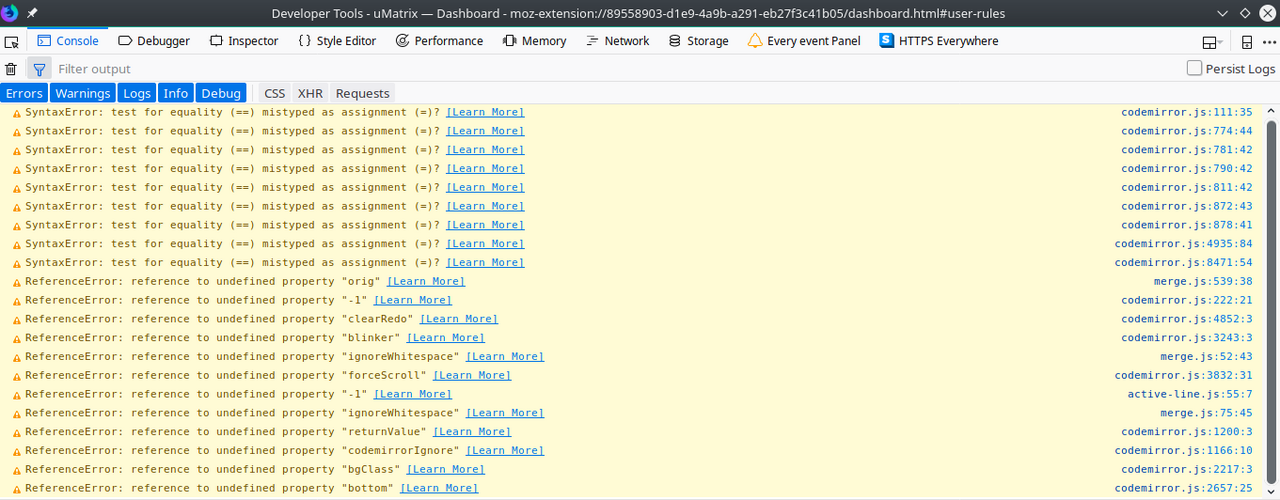The width and height of the screenshot is (1280, 500).
Task: Open source link codemirror.js:8471:54
Action: [x=1184, y=263]
